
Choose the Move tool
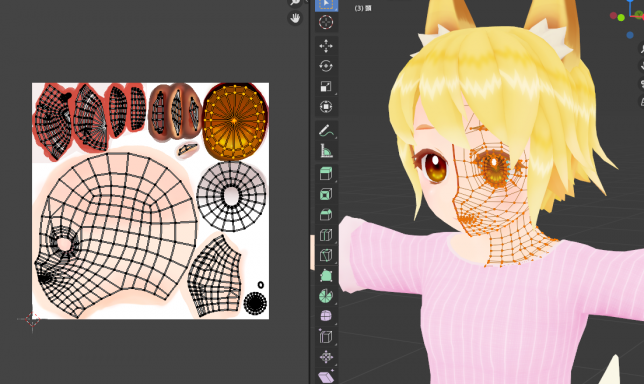coord(327,46)
